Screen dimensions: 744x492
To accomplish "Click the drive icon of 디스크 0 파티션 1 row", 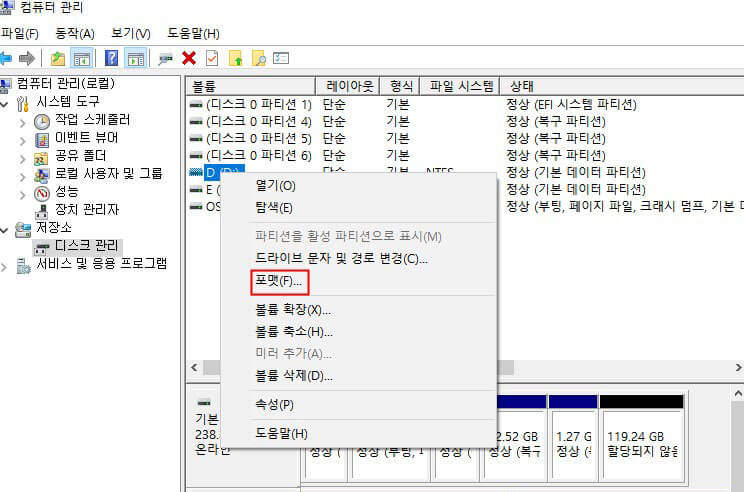I will pos(196,104).
